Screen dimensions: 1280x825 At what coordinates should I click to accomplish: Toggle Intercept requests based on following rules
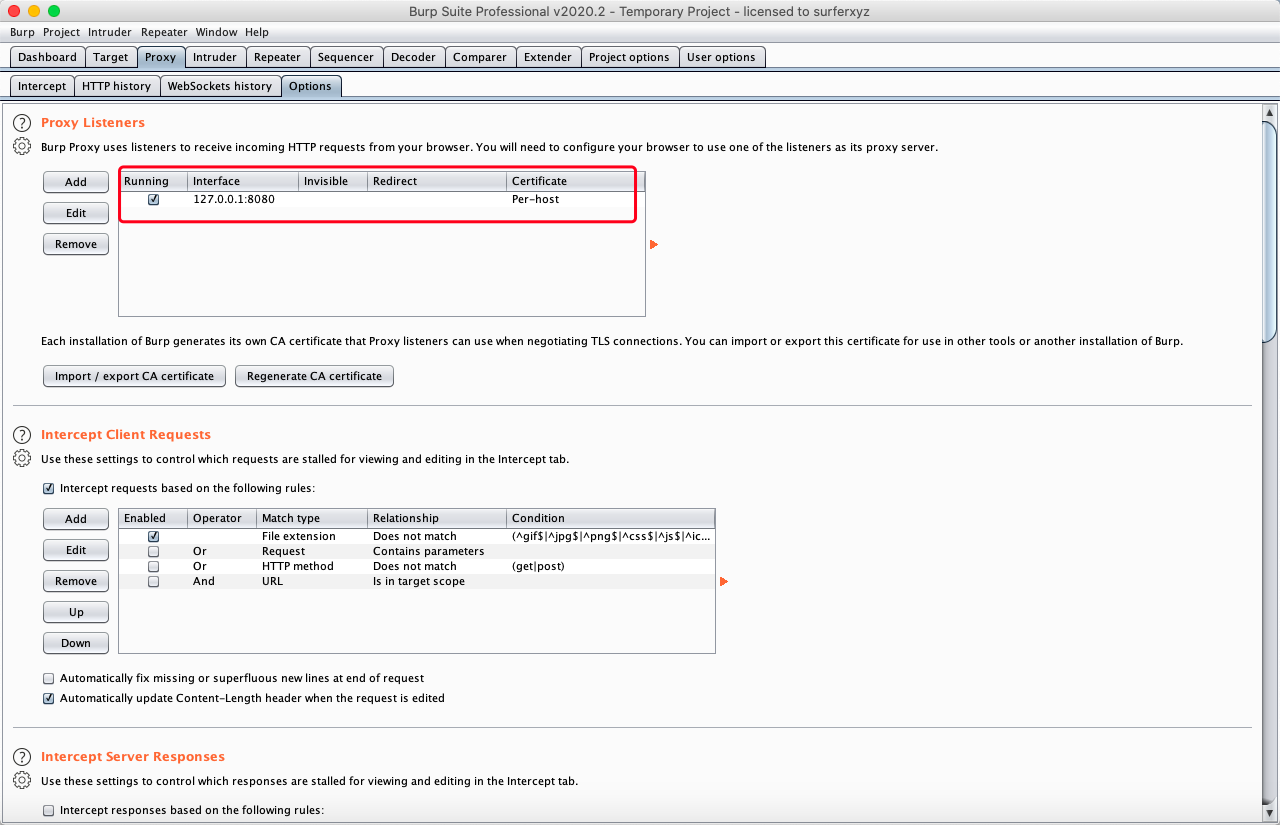click(48, 488)
